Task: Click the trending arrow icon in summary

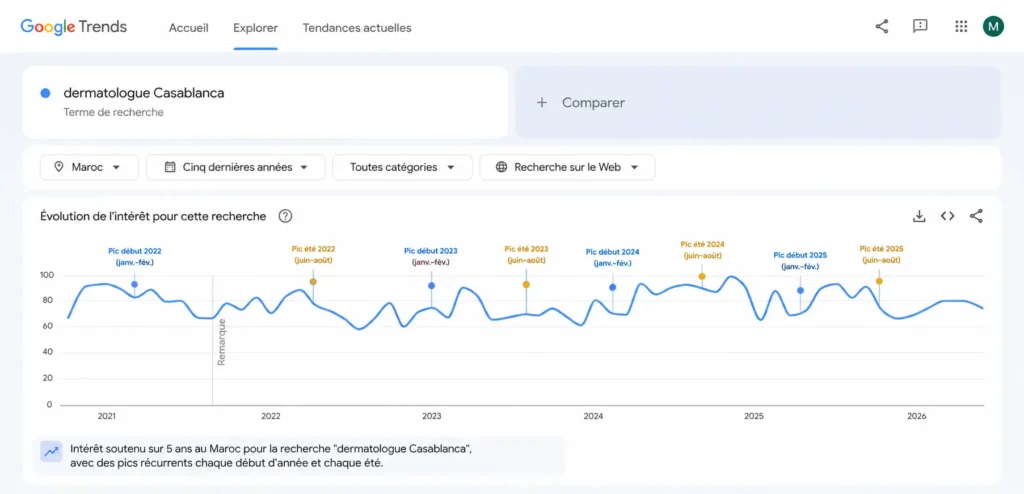Action: click(50, 452)
